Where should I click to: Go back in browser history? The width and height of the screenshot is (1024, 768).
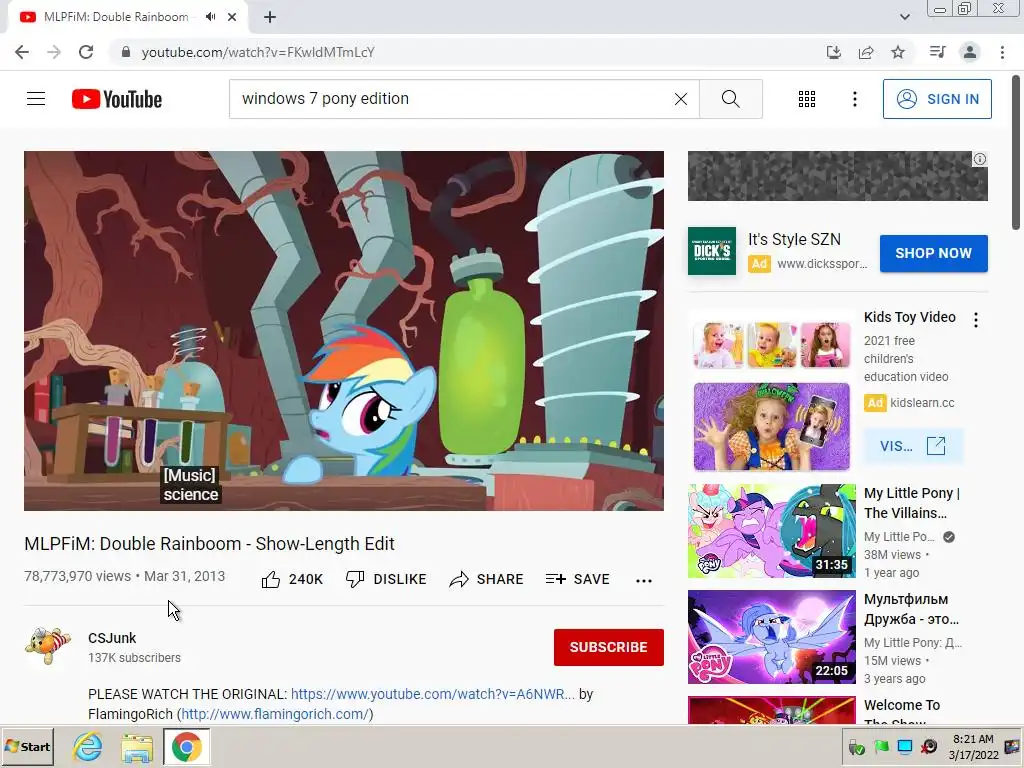[22, 52]
